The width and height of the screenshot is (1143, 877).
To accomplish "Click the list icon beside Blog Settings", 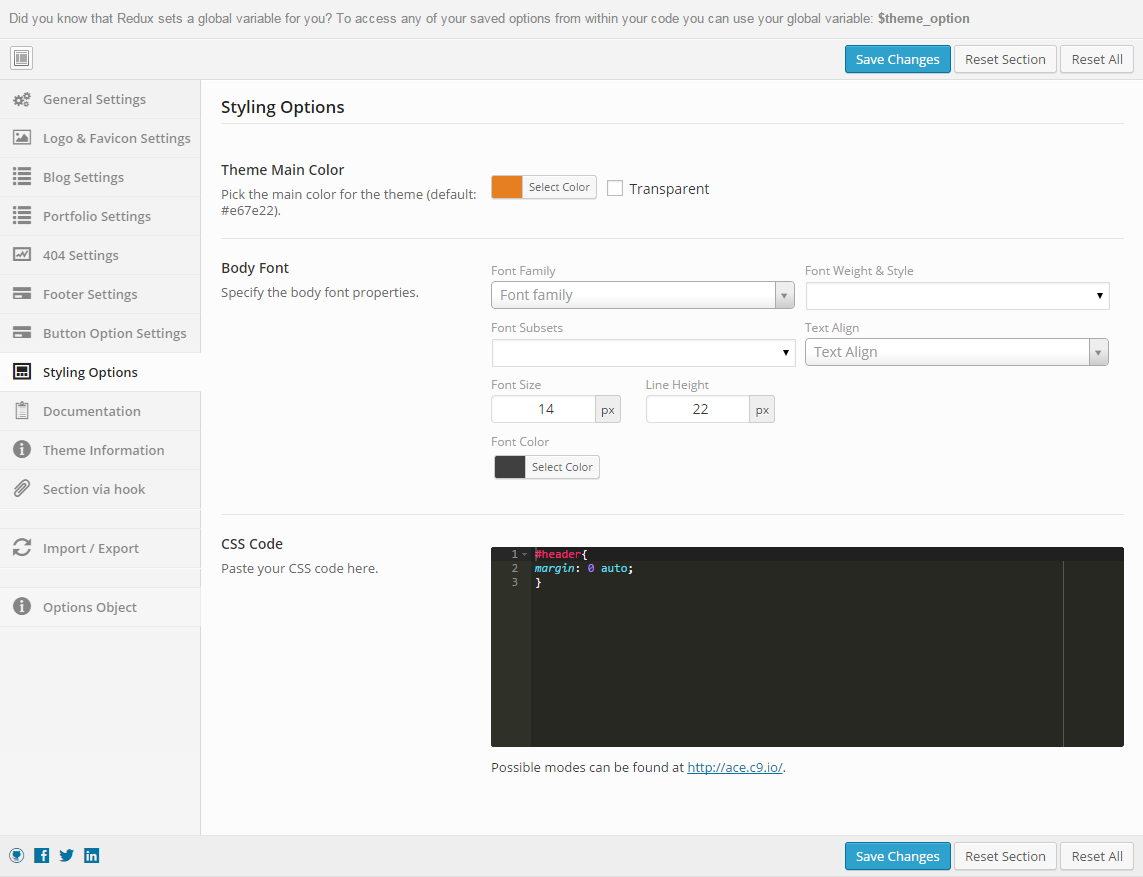I will click(x=22, y=176).
